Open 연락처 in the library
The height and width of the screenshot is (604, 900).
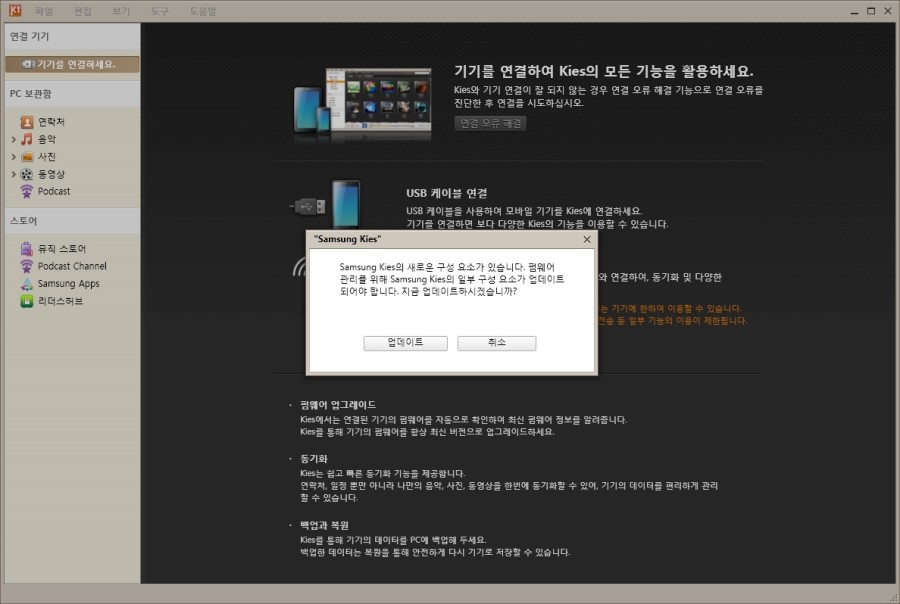pyautogui.click(x=51, y=122)
